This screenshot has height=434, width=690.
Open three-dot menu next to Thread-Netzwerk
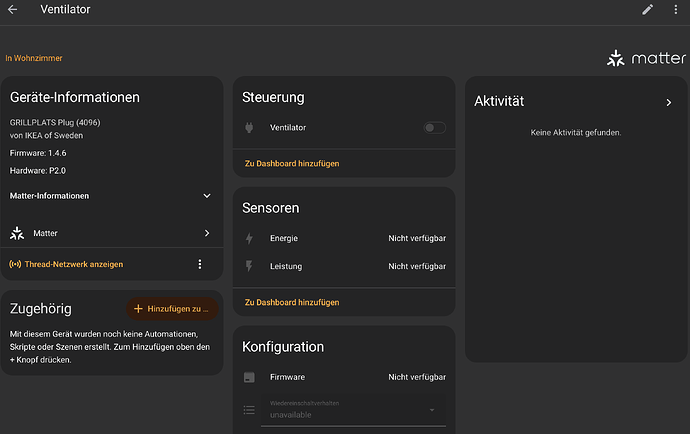200,264
